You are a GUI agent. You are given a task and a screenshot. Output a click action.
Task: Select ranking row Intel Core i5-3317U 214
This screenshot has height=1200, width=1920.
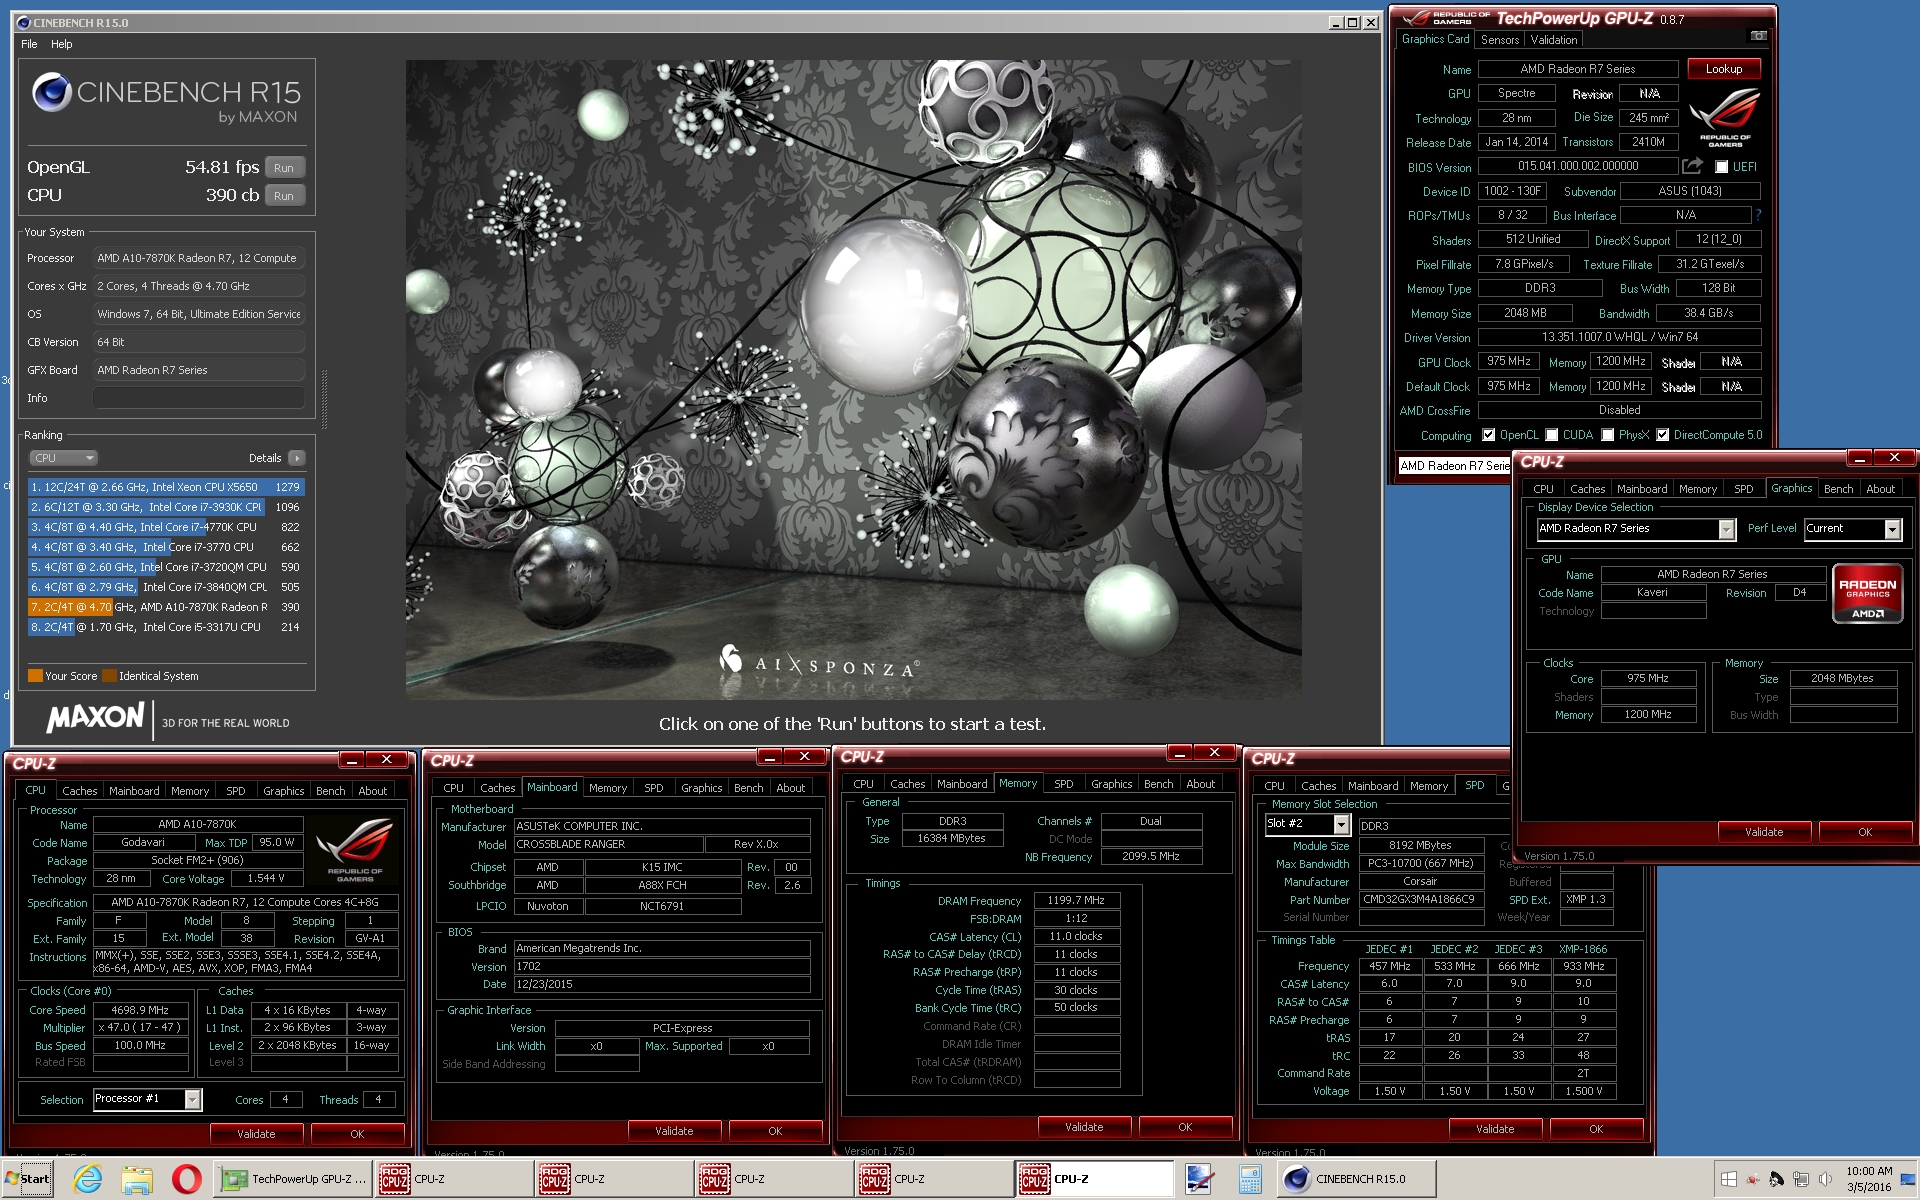[x=166, y=627]
